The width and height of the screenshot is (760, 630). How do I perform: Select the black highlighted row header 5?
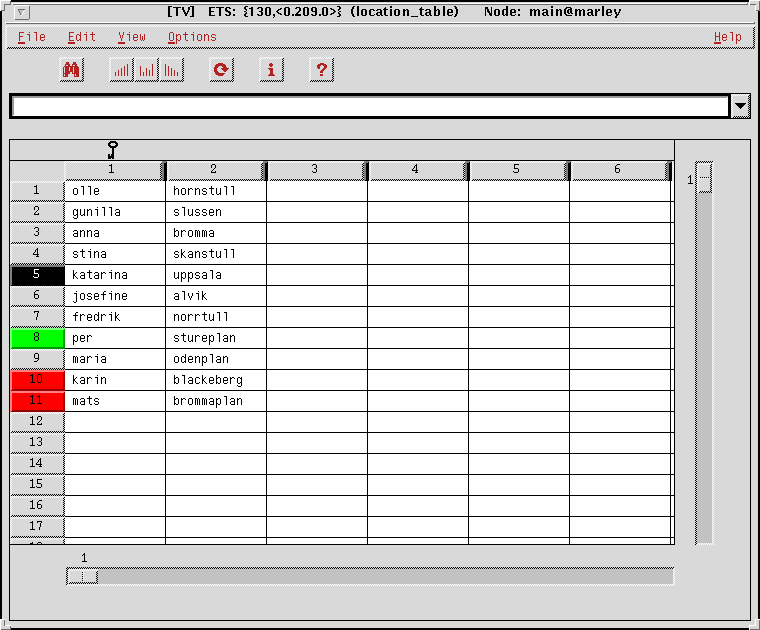(37, 275)
